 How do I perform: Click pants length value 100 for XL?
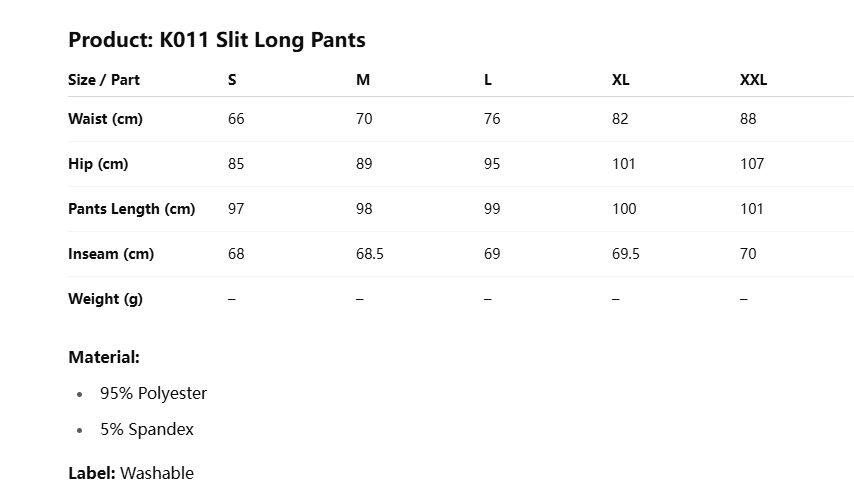click(624, 209)
